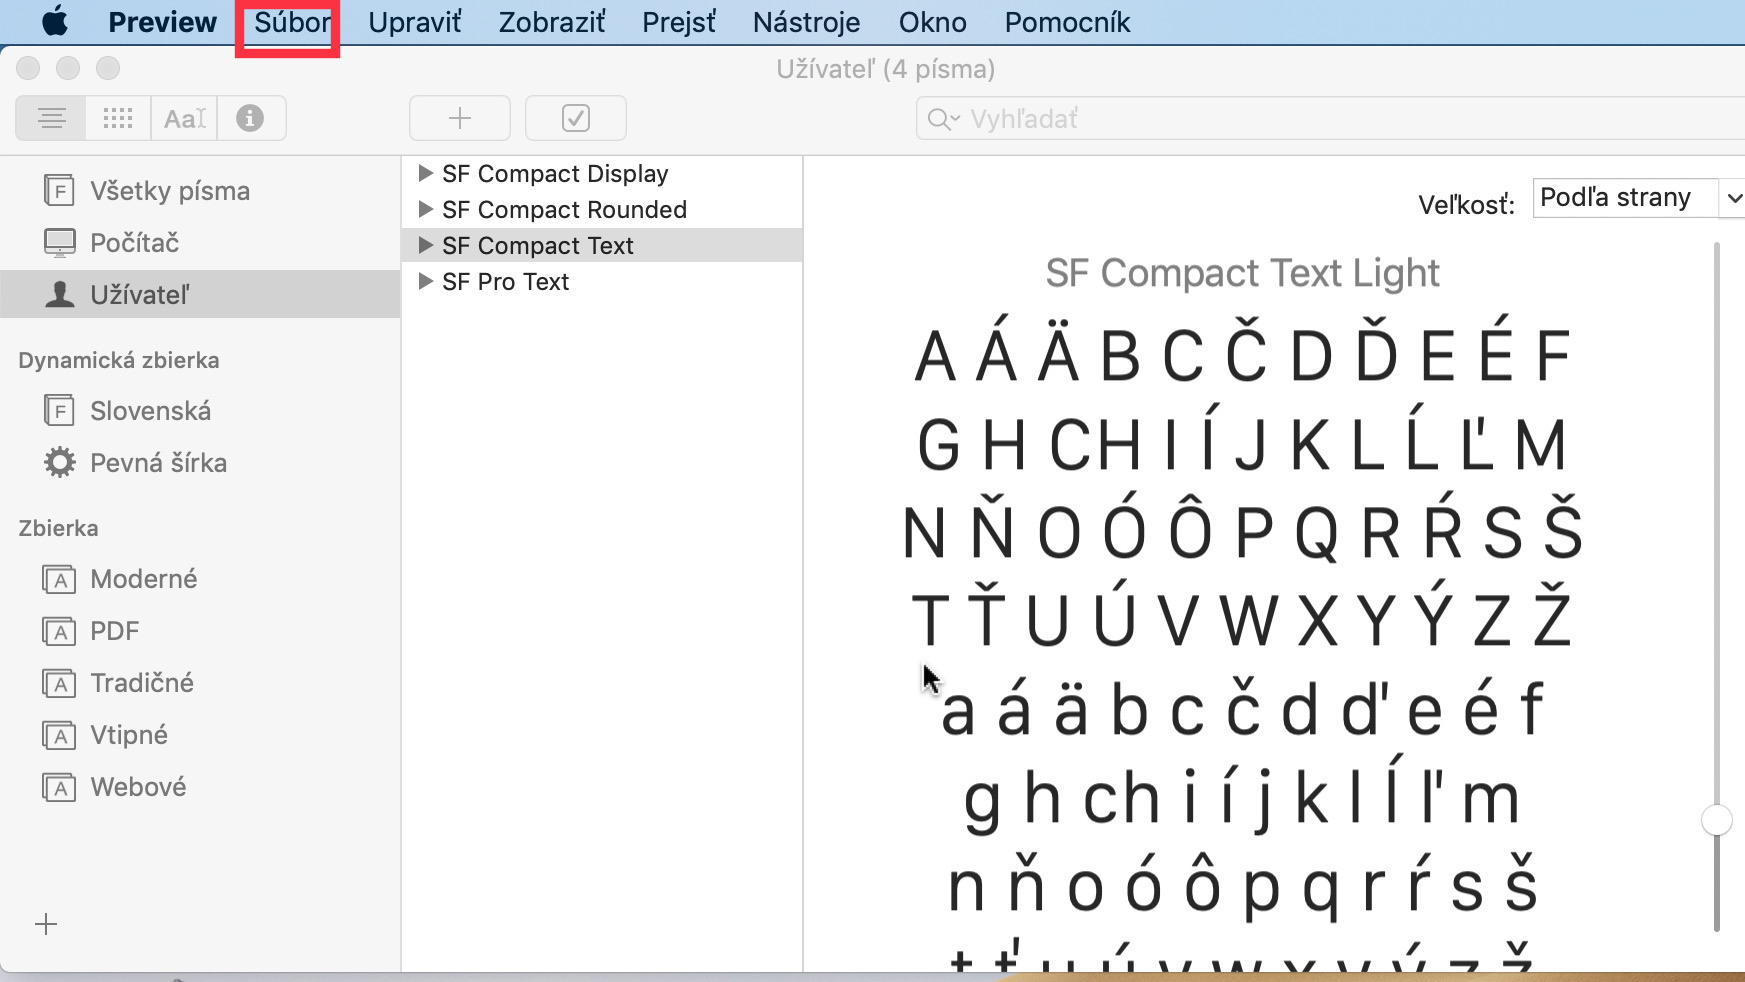Open the Nástroje menu
The height and width of the screenshot is (982, 1745).
[x=806, y=22]
